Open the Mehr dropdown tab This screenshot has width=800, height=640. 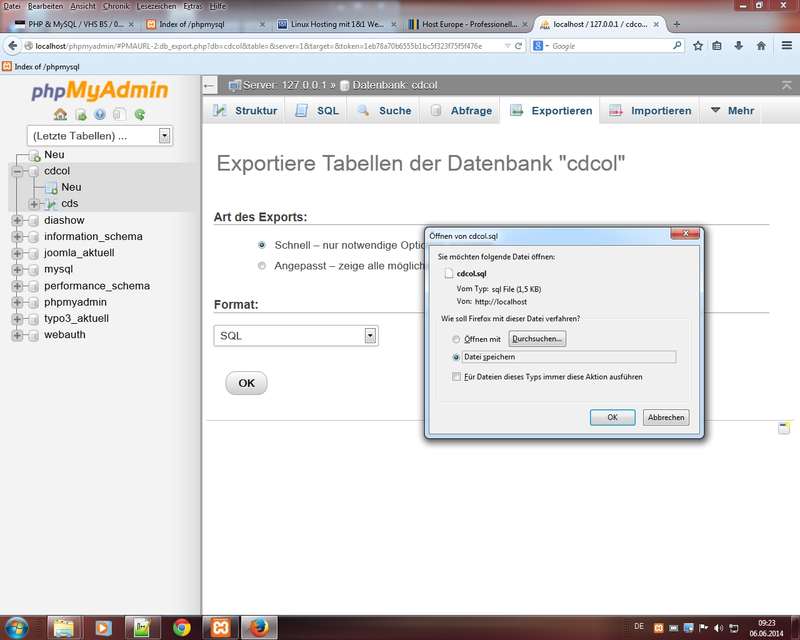click(732, 111)
